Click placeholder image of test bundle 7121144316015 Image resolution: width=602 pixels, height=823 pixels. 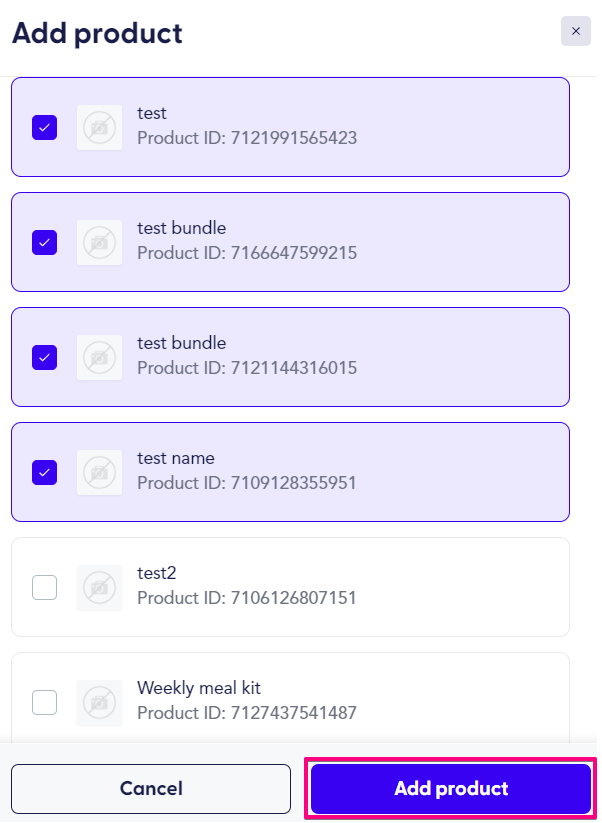click(100, 357)
